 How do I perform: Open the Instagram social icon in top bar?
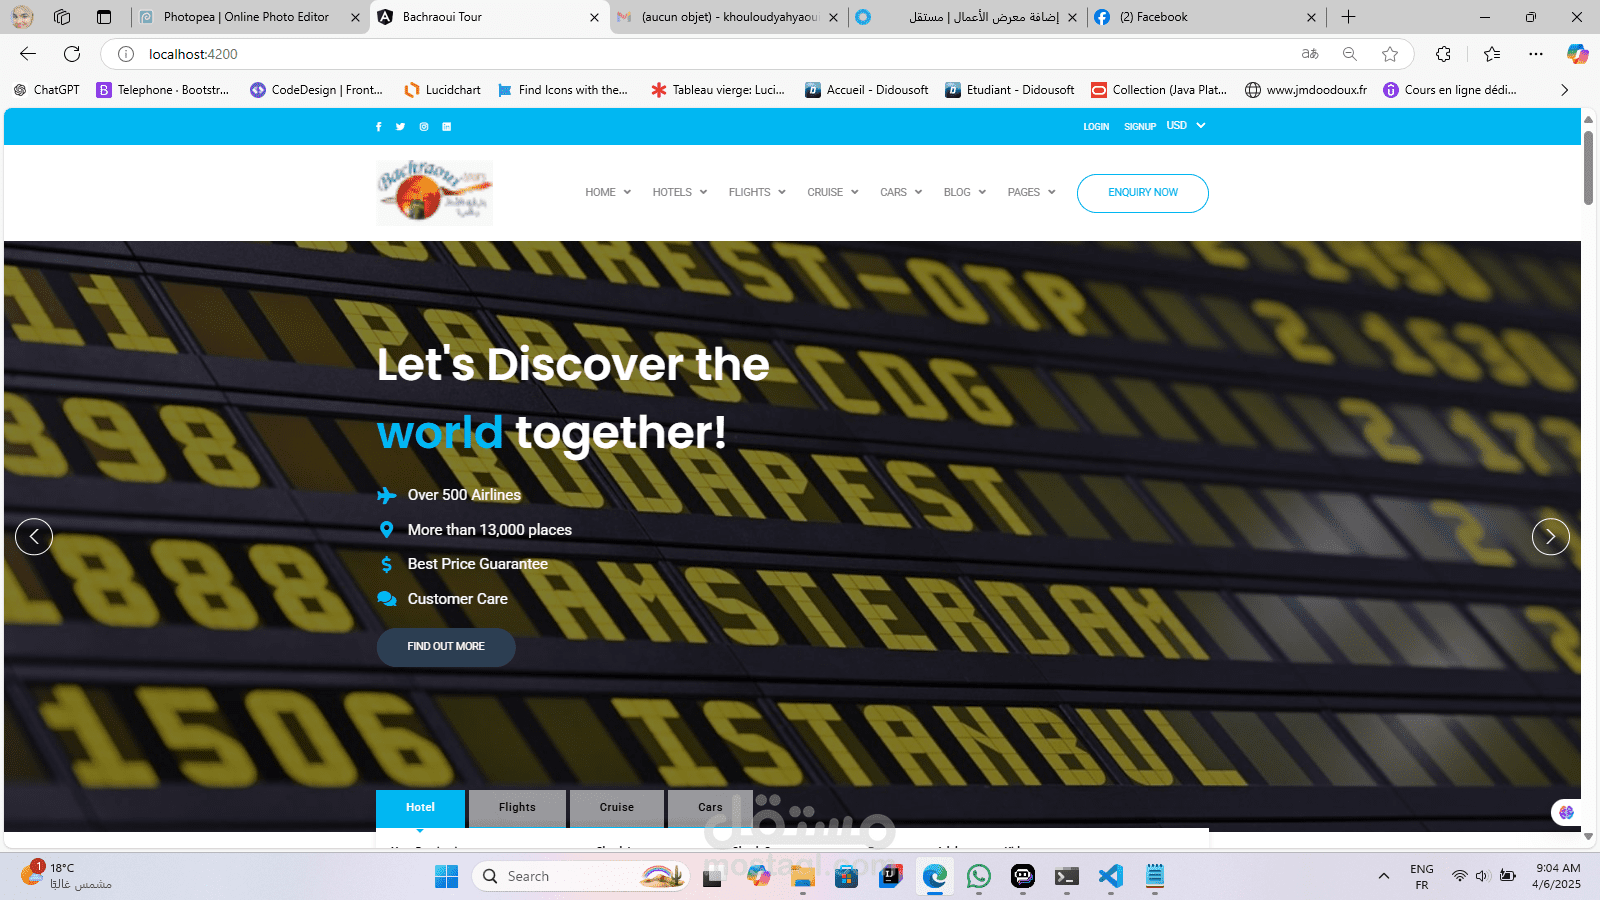coord(424,127)
